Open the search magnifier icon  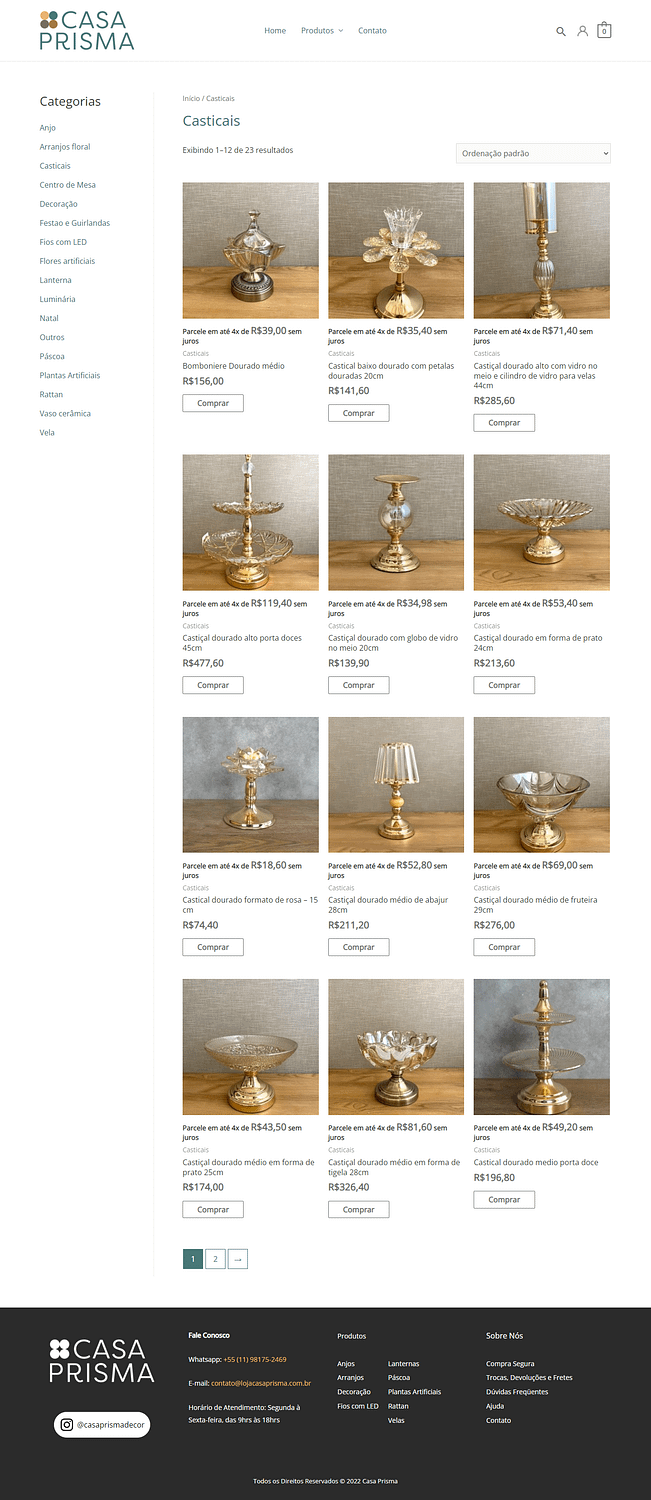561,31
